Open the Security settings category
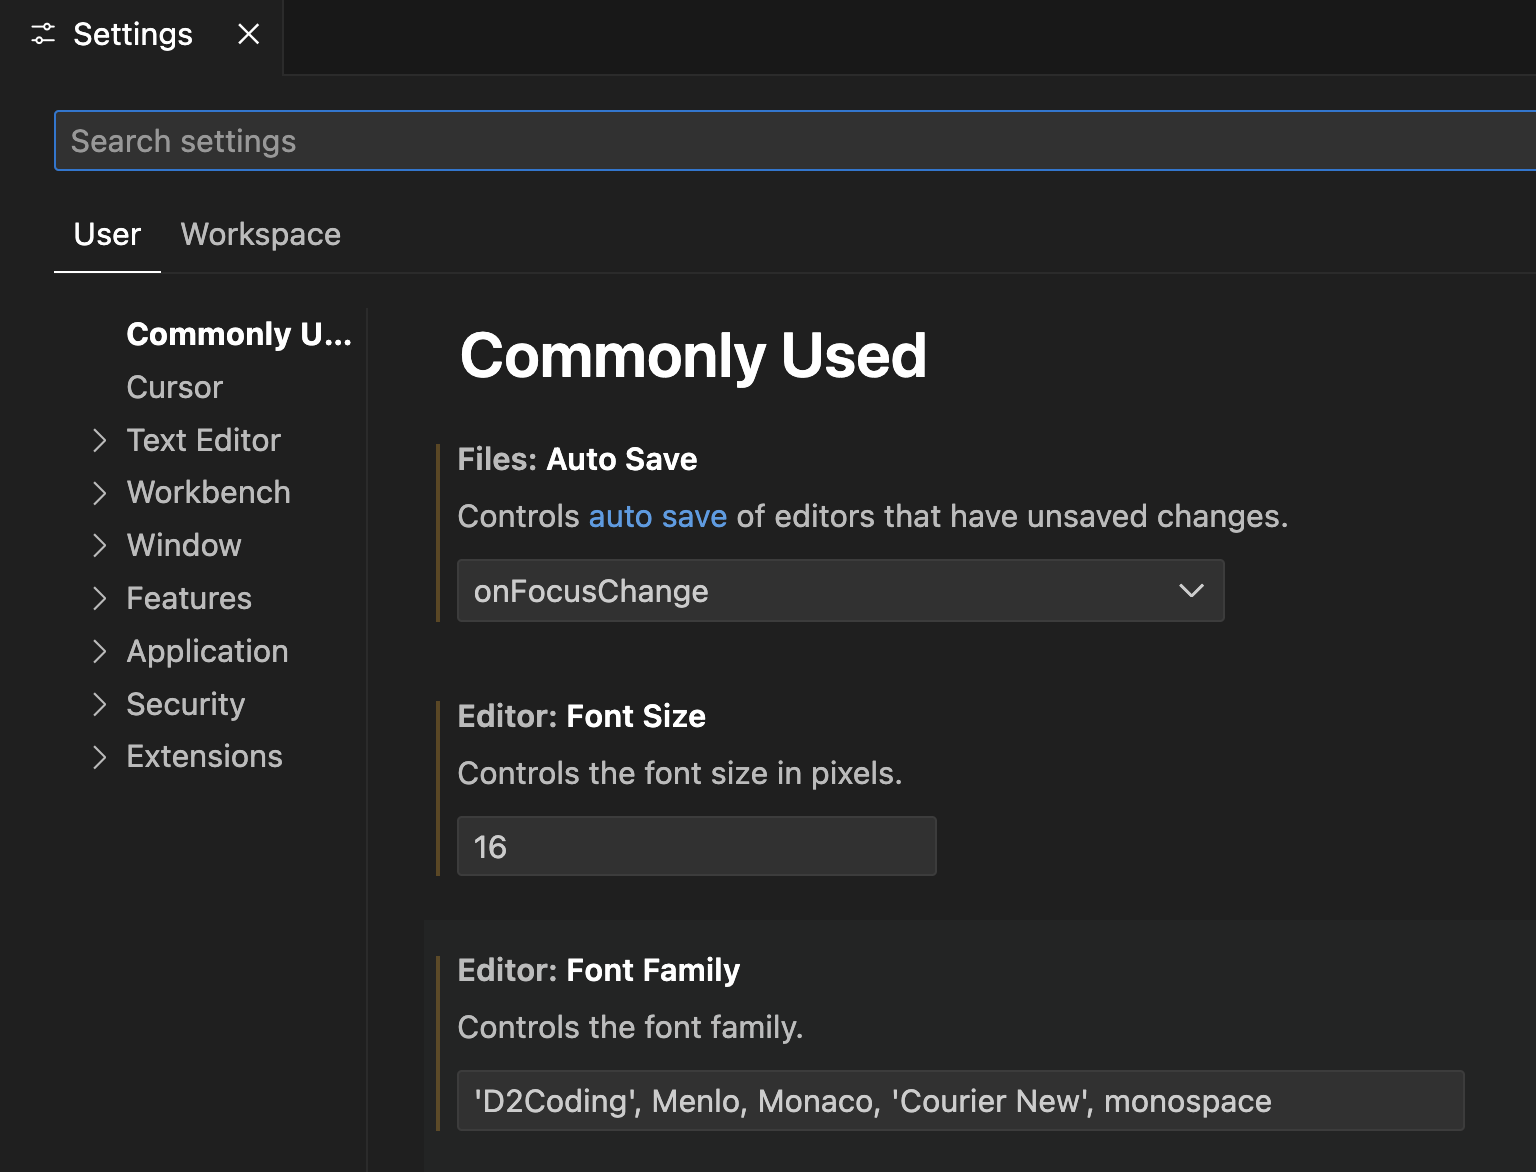The width and height of the screenshot is (1536, 1172). (186, 704)
